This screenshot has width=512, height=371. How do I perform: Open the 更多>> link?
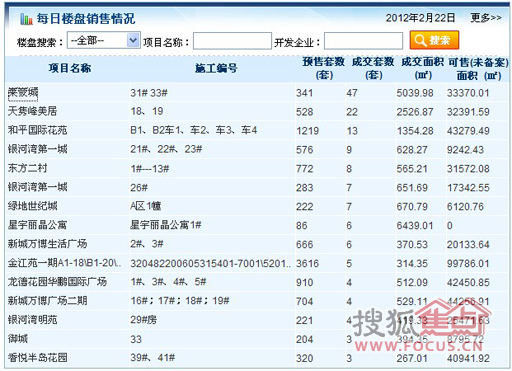tap(486, 18)
